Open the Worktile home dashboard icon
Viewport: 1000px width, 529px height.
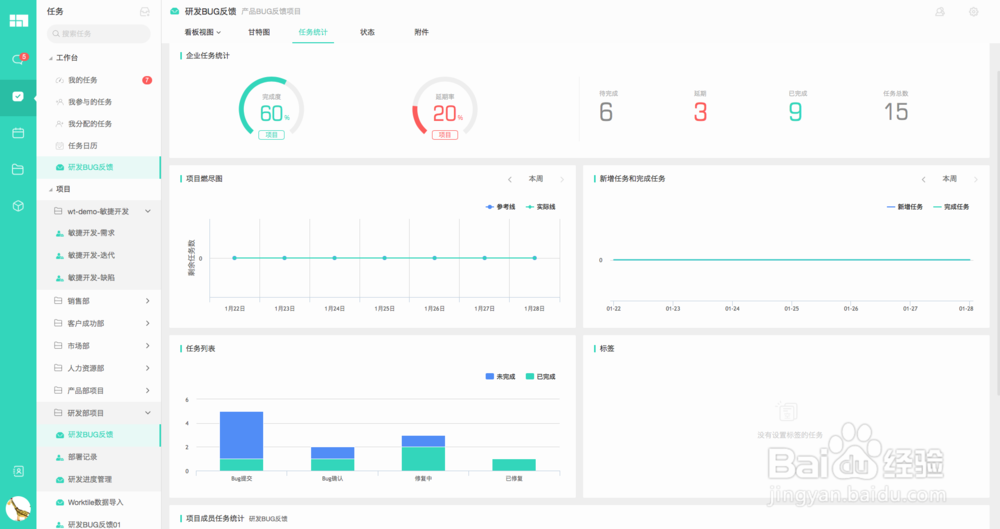(18, 20)
